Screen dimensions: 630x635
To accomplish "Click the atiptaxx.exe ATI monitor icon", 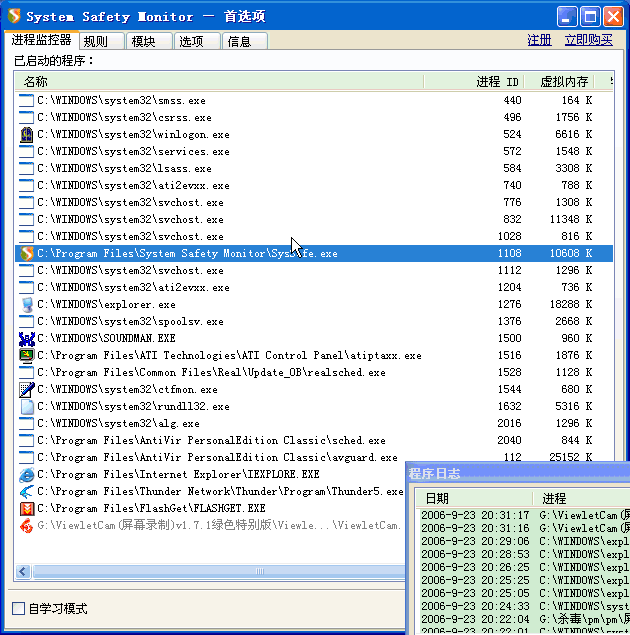I will [x=26, y=356].
